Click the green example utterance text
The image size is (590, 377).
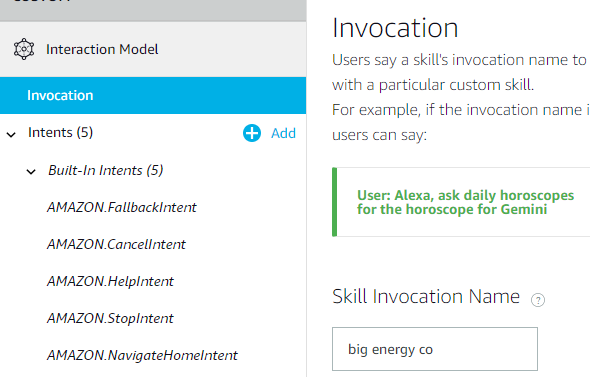click(x=465, y=202)
